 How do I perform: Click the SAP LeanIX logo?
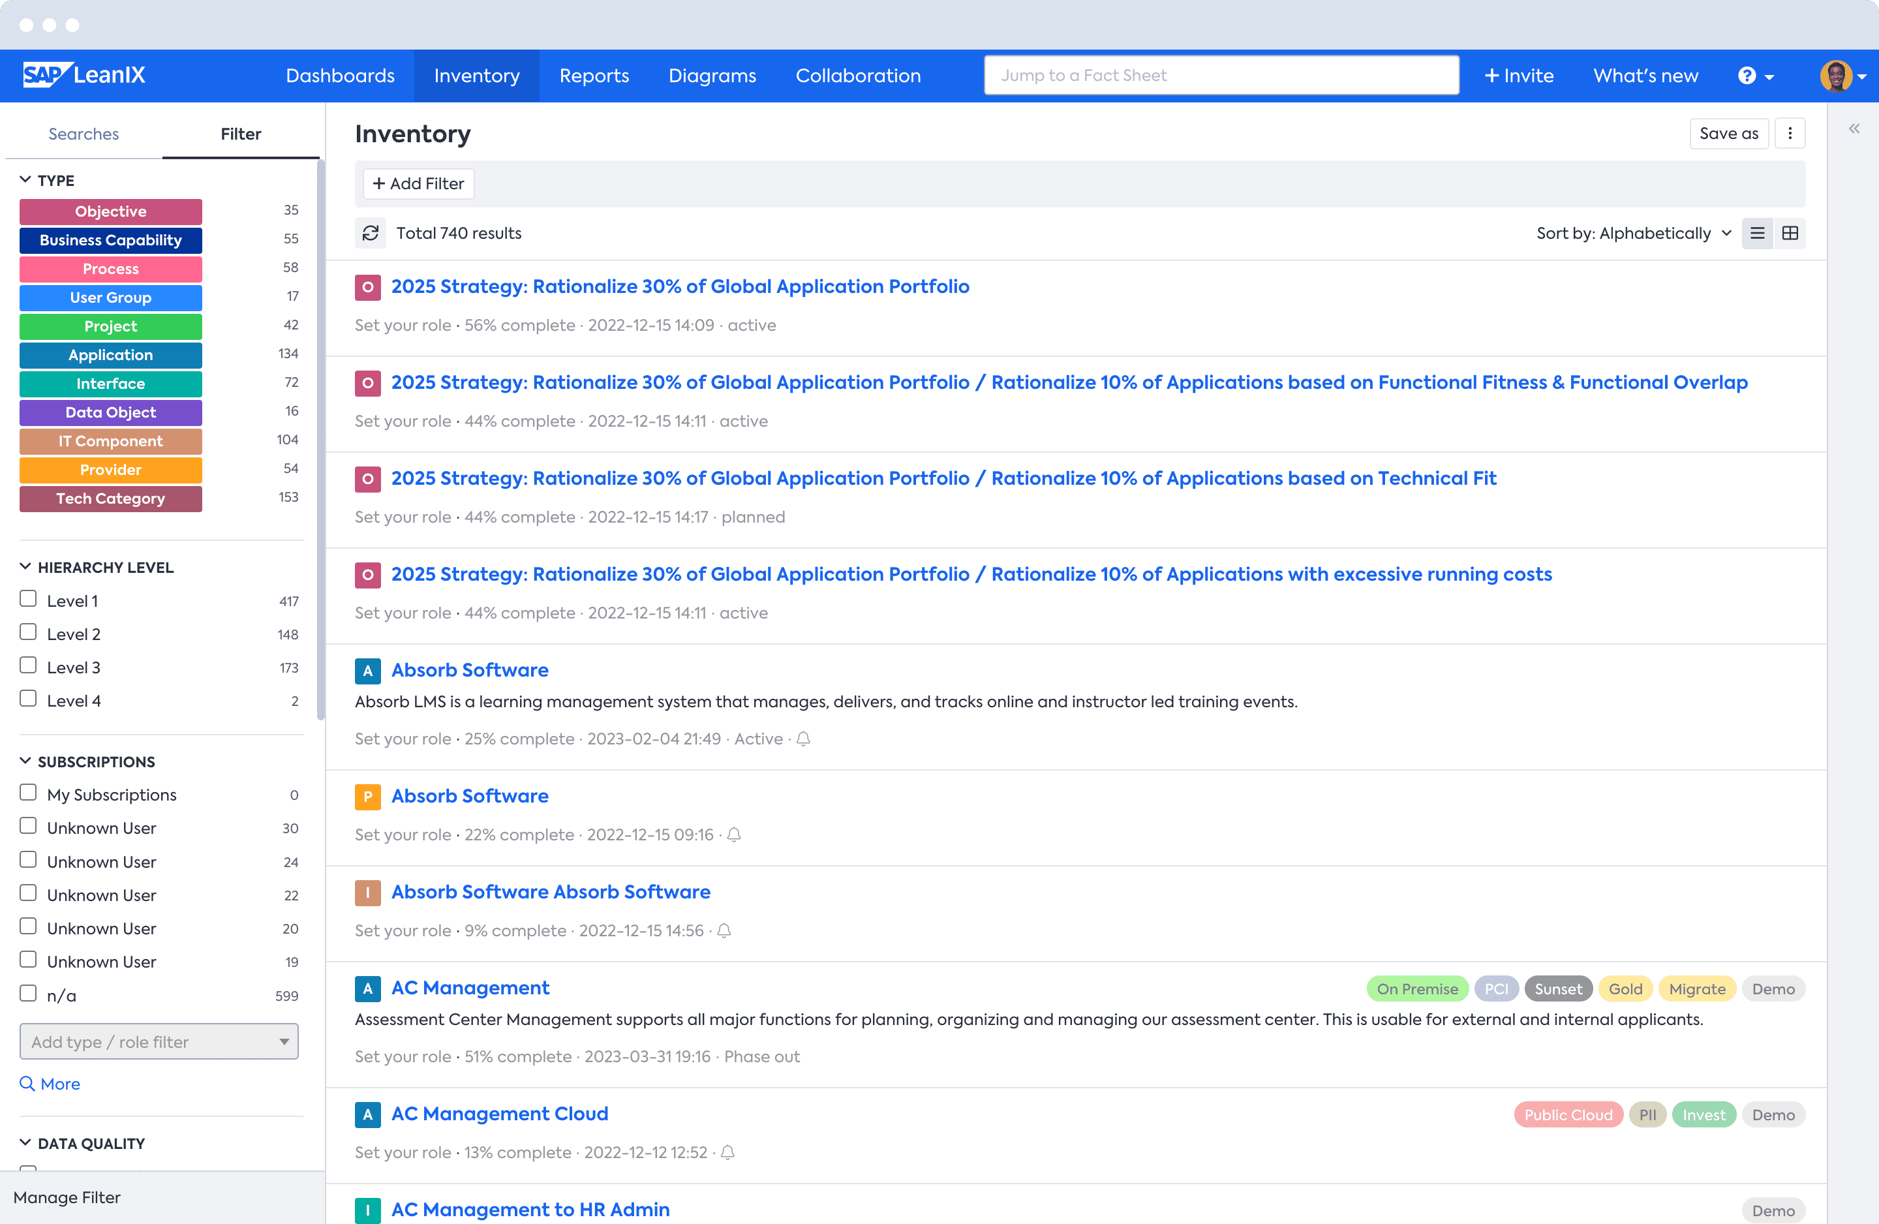84,75
